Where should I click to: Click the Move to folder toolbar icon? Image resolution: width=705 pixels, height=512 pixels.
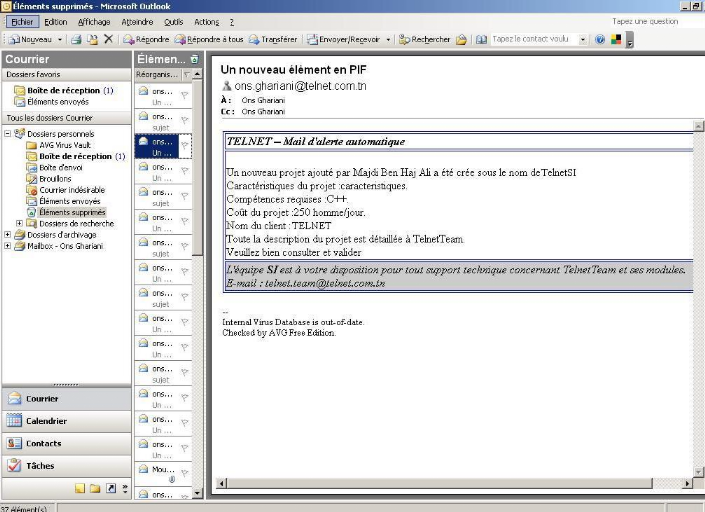(92, 40)
